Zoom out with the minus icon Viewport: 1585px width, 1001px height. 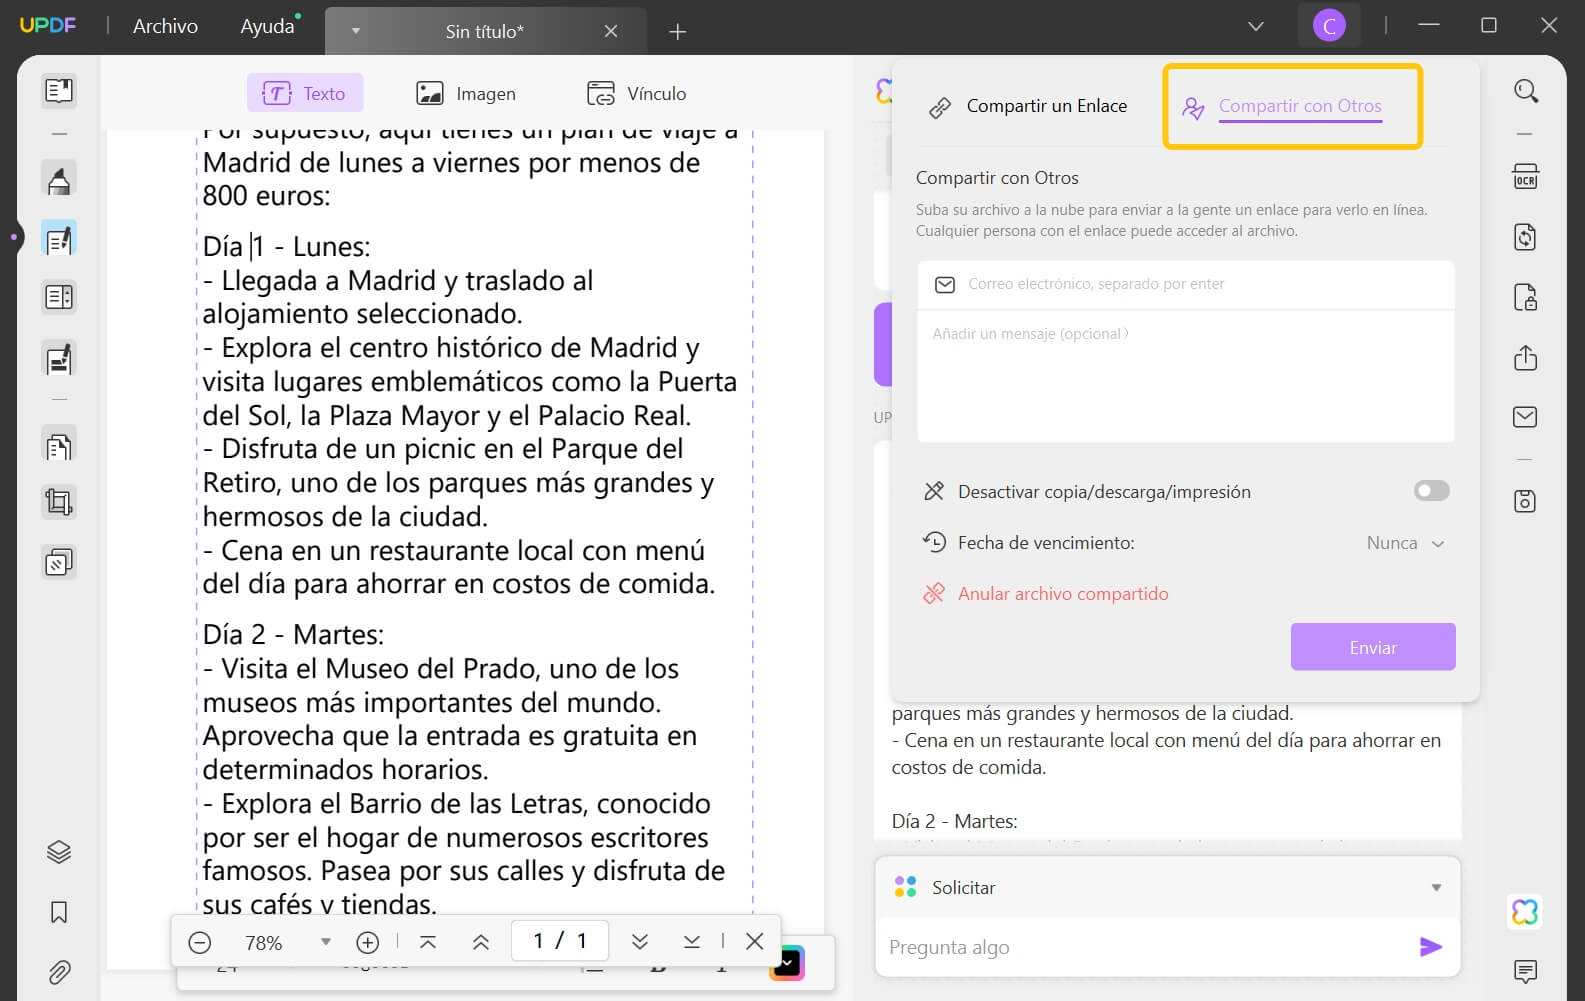(200, 942)
